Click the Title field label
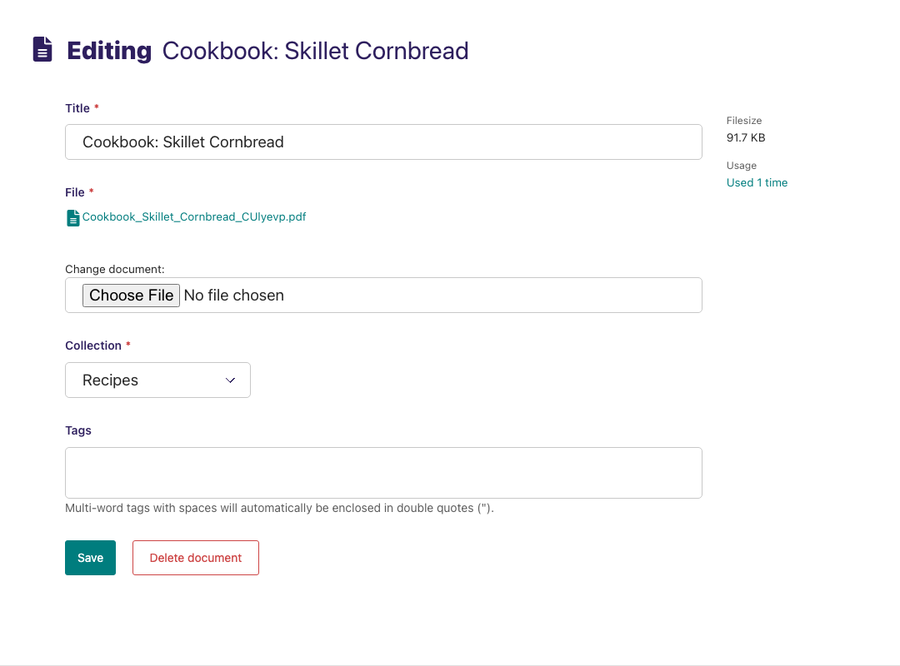The width and height of the screenshot is (900, 666). (x=77, y=108)
